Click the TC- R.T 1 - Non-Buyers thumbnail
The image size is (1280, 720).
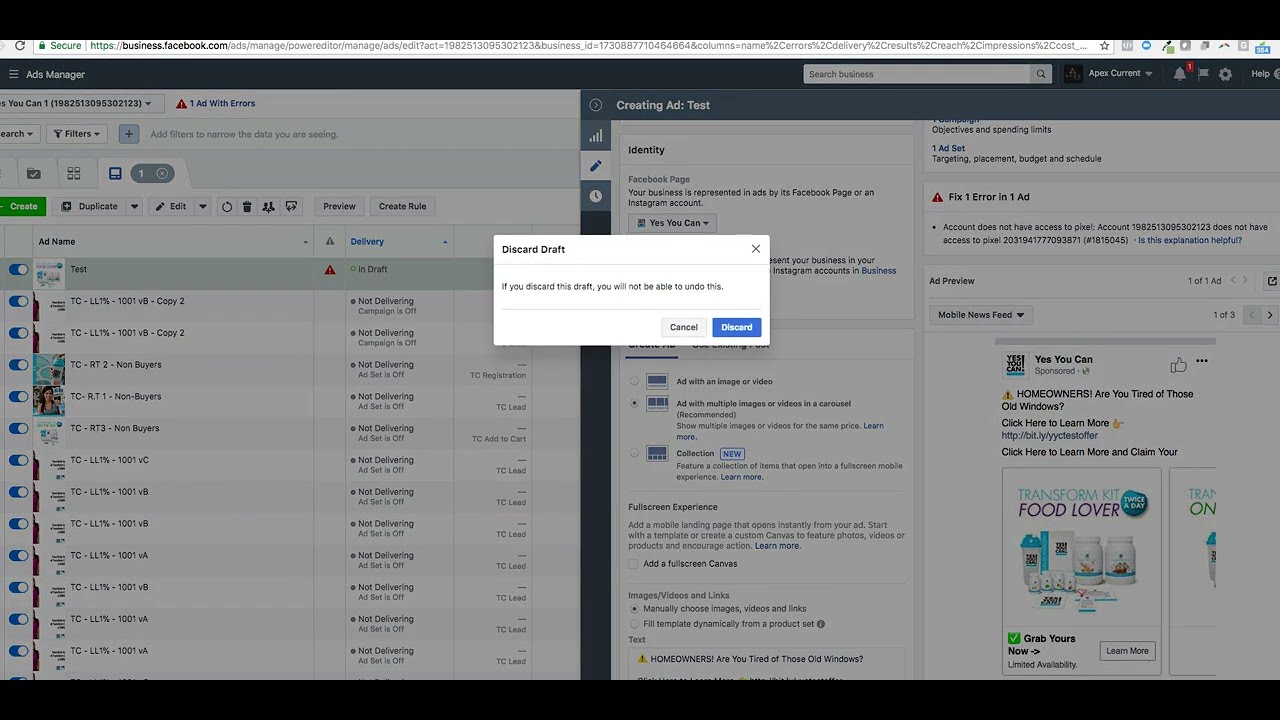pyautogui.click(x=49, y=401)
